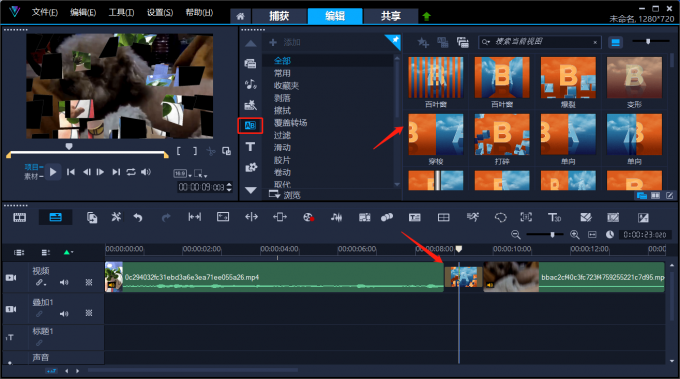This screenshot has height=379, width=680.
Task: Open the Title (T) library icon
Action: 250,147
